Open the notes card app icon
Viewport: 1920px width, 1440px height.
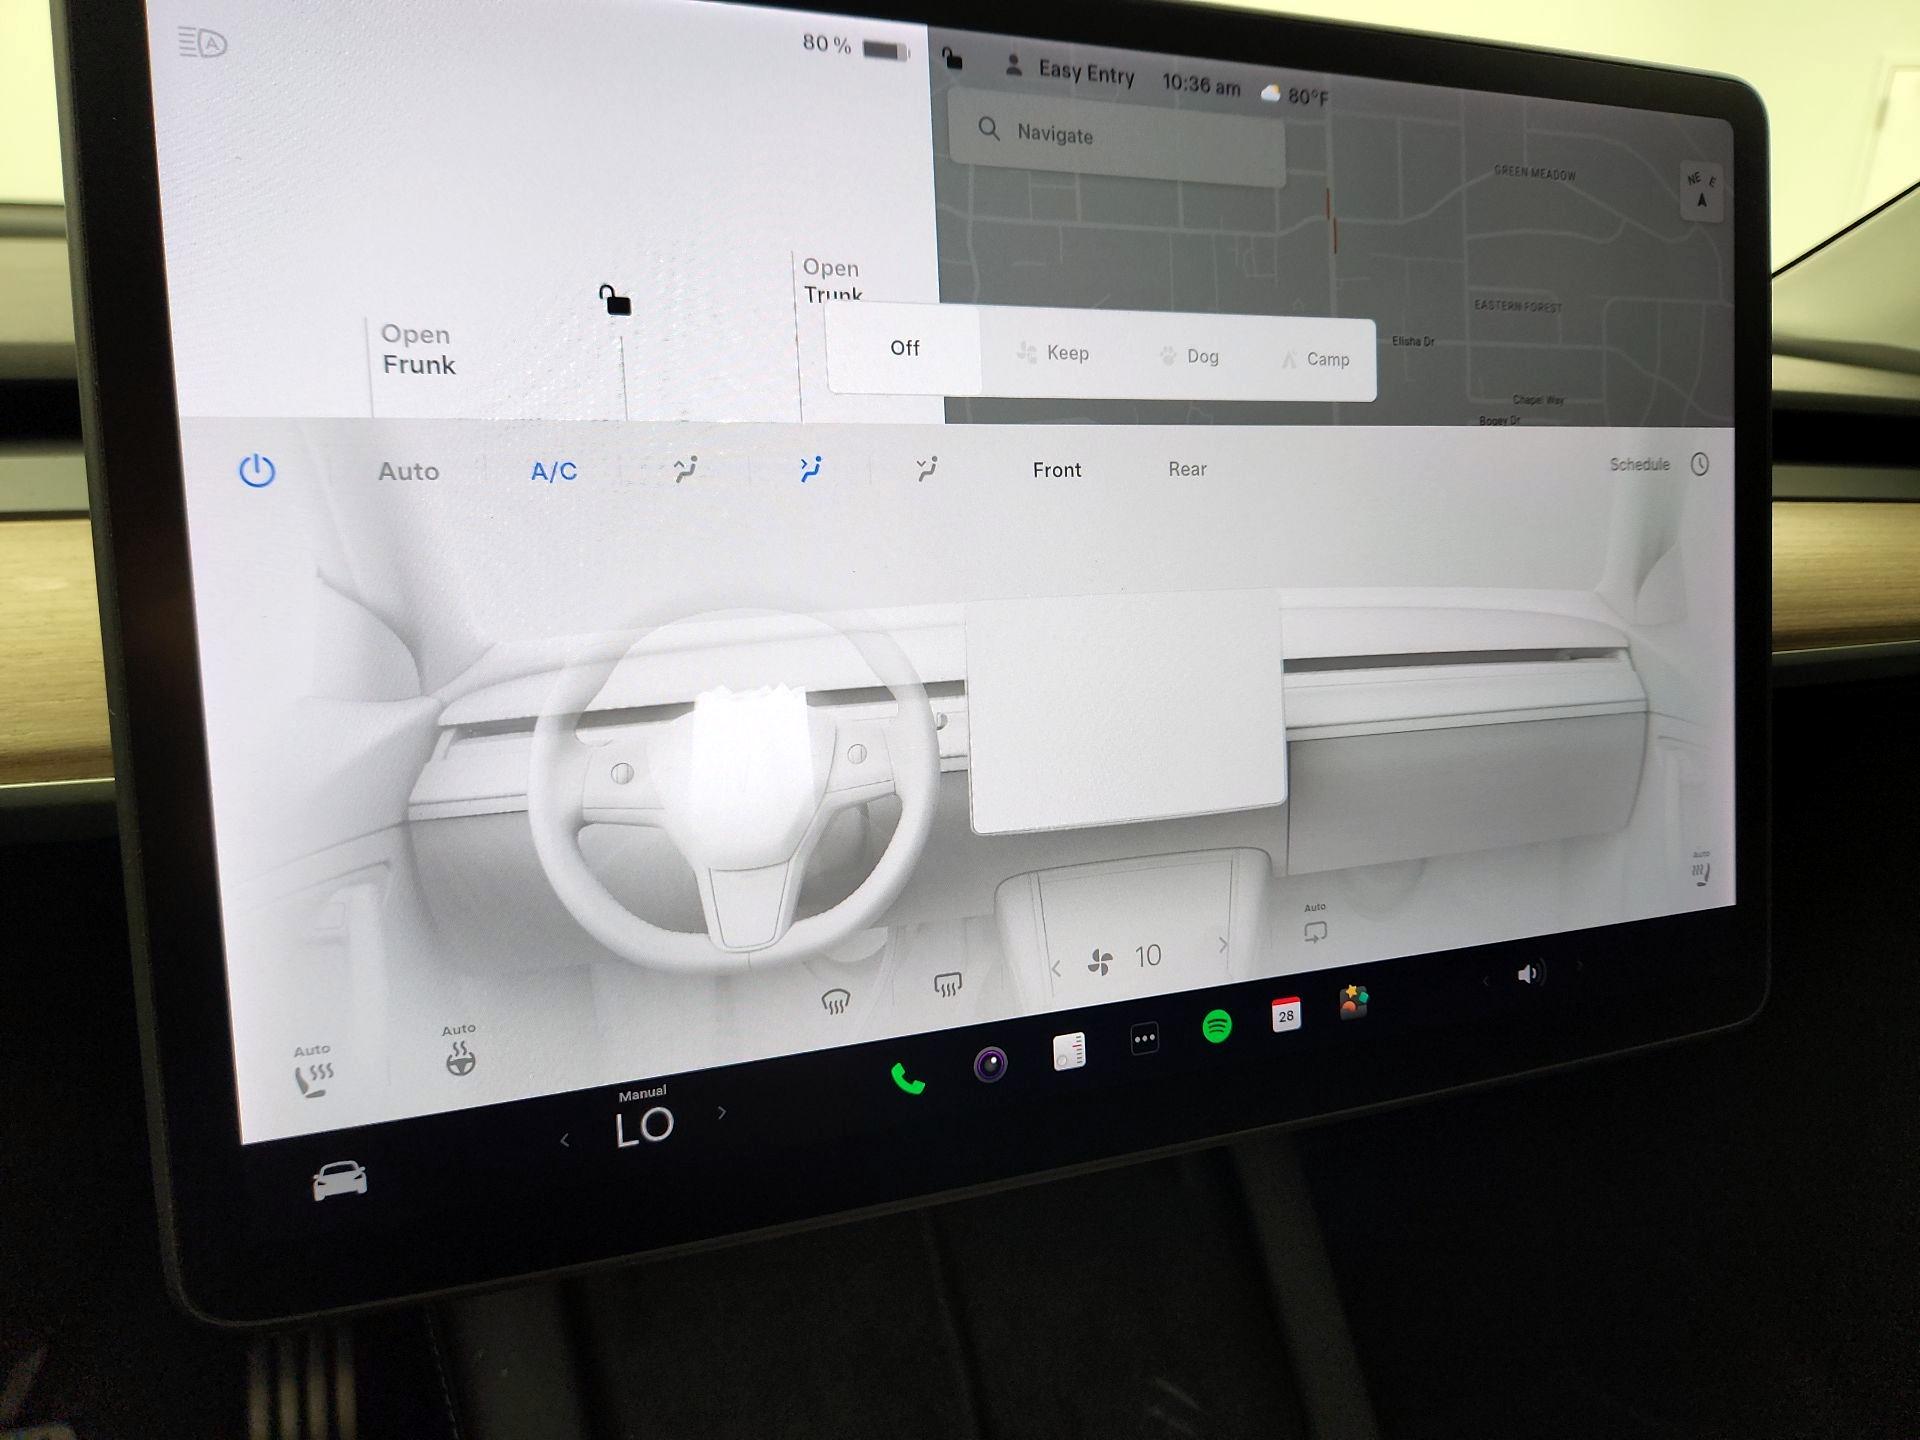point(1069,1050)
